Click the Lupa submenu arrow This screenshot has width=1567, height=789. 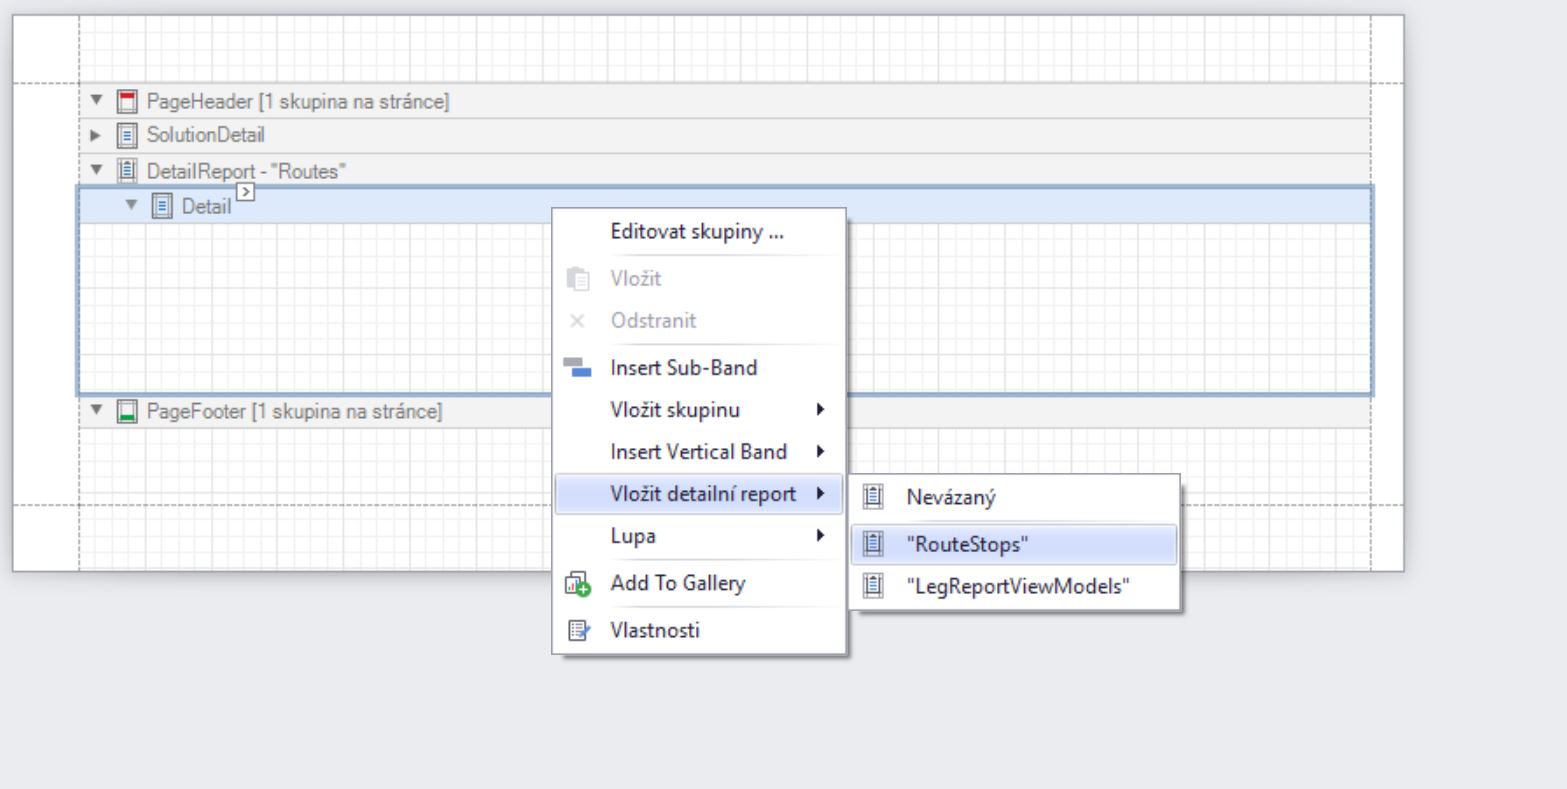pyautogui.click(x=821, y=536)
